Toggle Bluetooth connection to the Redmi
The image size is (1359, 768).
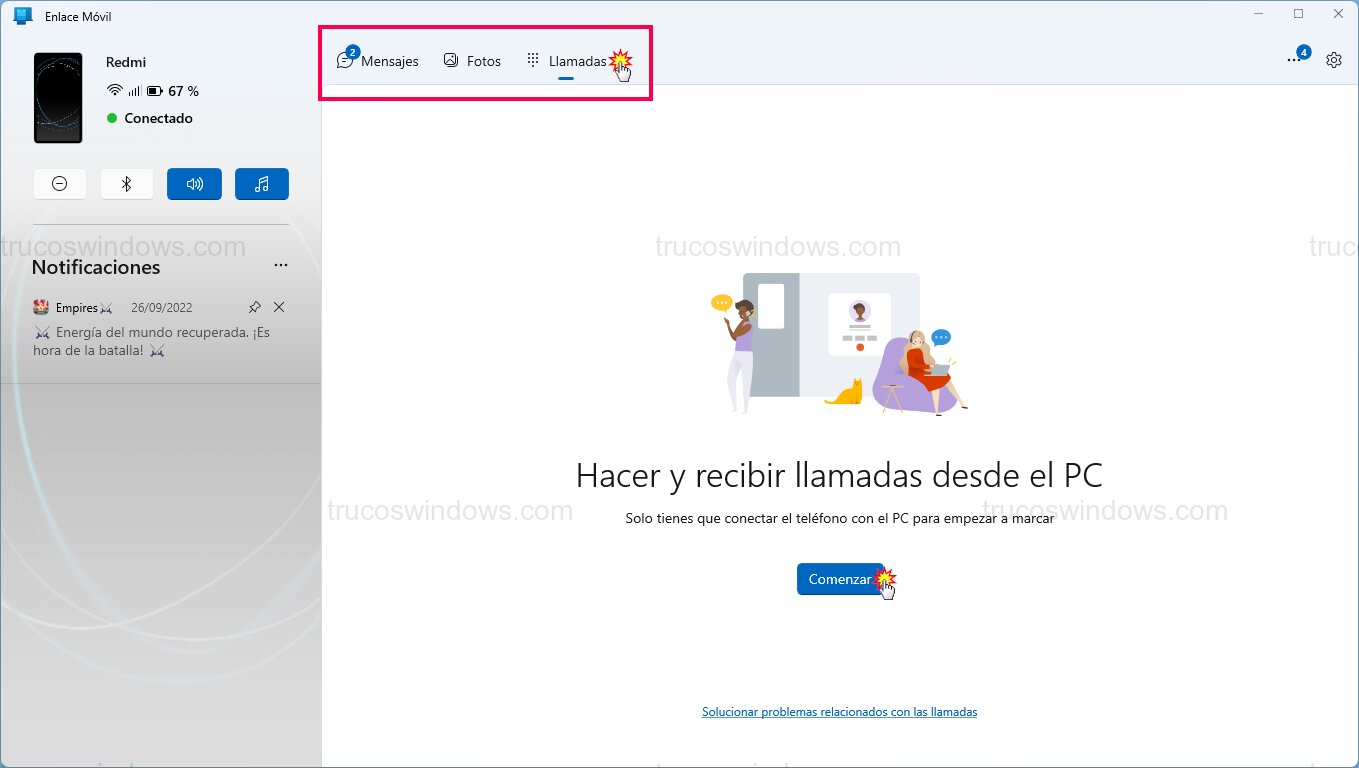point(127,184)
